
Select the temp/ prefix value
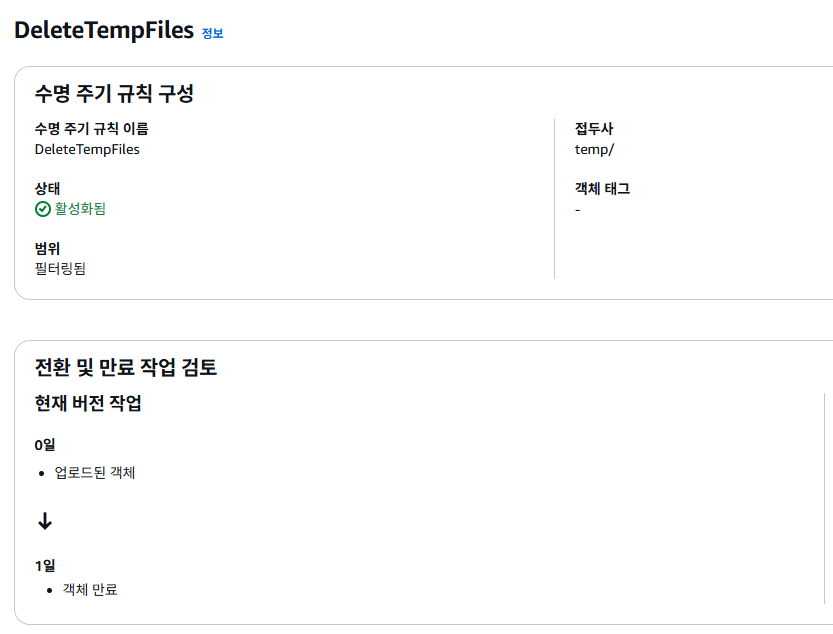[594, 149]
